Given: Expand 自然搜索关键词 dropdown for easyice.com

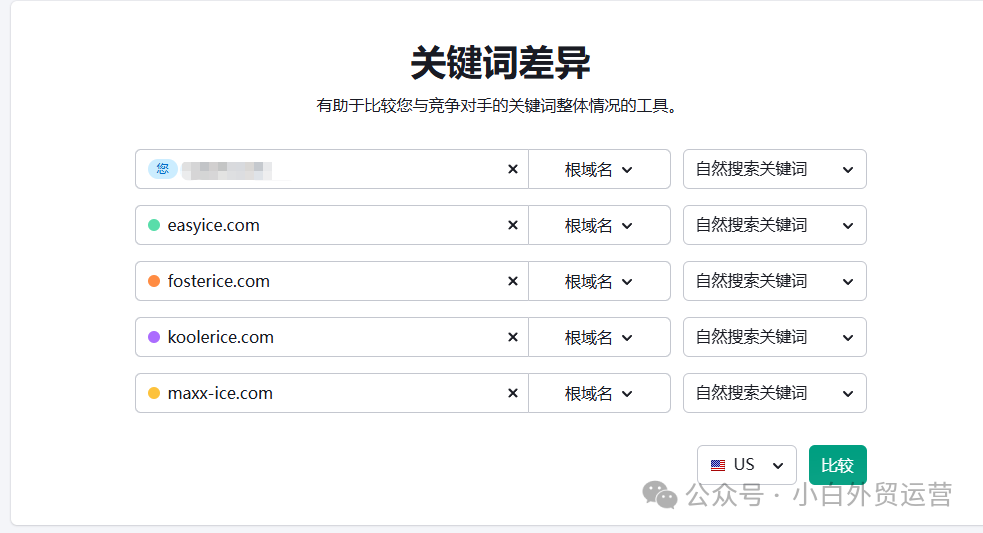Looking at the screenshot, I should (775, 225).
